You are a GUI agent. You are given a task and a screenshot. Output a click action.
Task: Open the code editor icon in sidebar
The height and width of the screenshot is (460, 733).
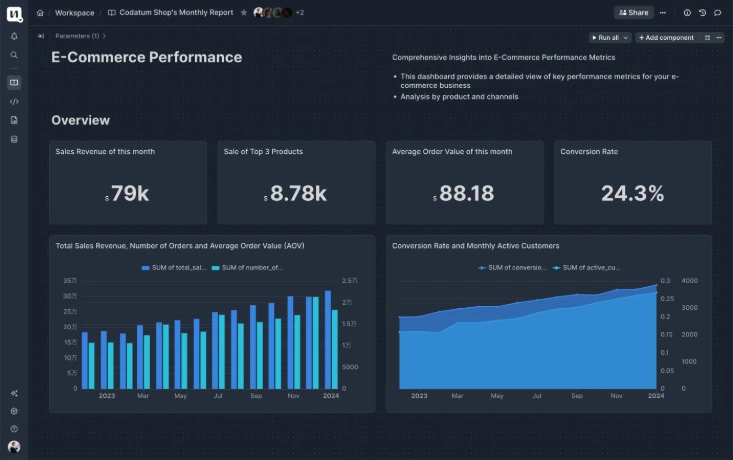14,101
